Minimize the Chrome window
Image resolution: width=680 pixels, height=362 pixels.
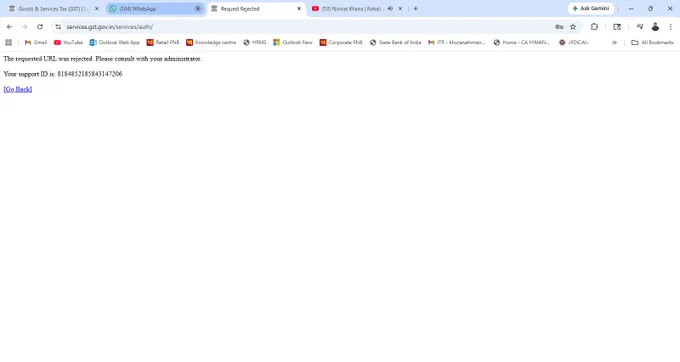pyautogui.click(x=631, y=9)
